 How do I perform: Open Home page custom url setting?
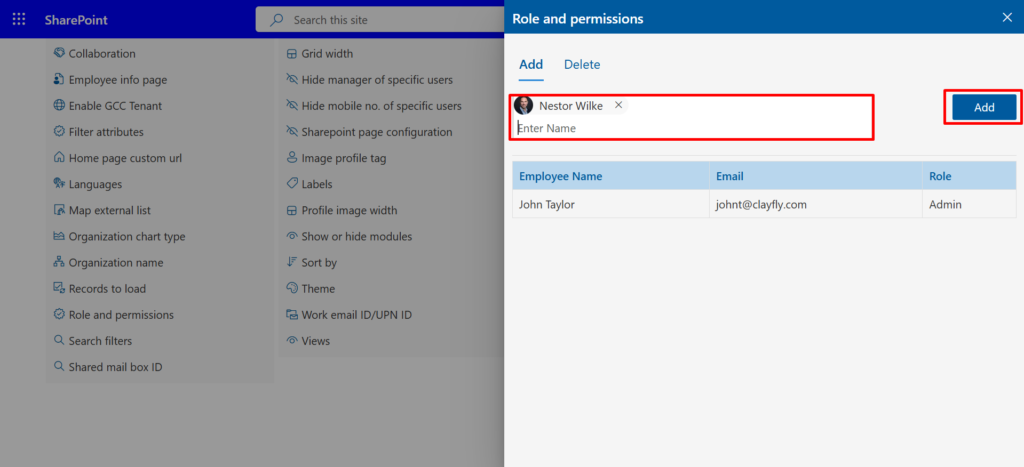coord(125,158)
